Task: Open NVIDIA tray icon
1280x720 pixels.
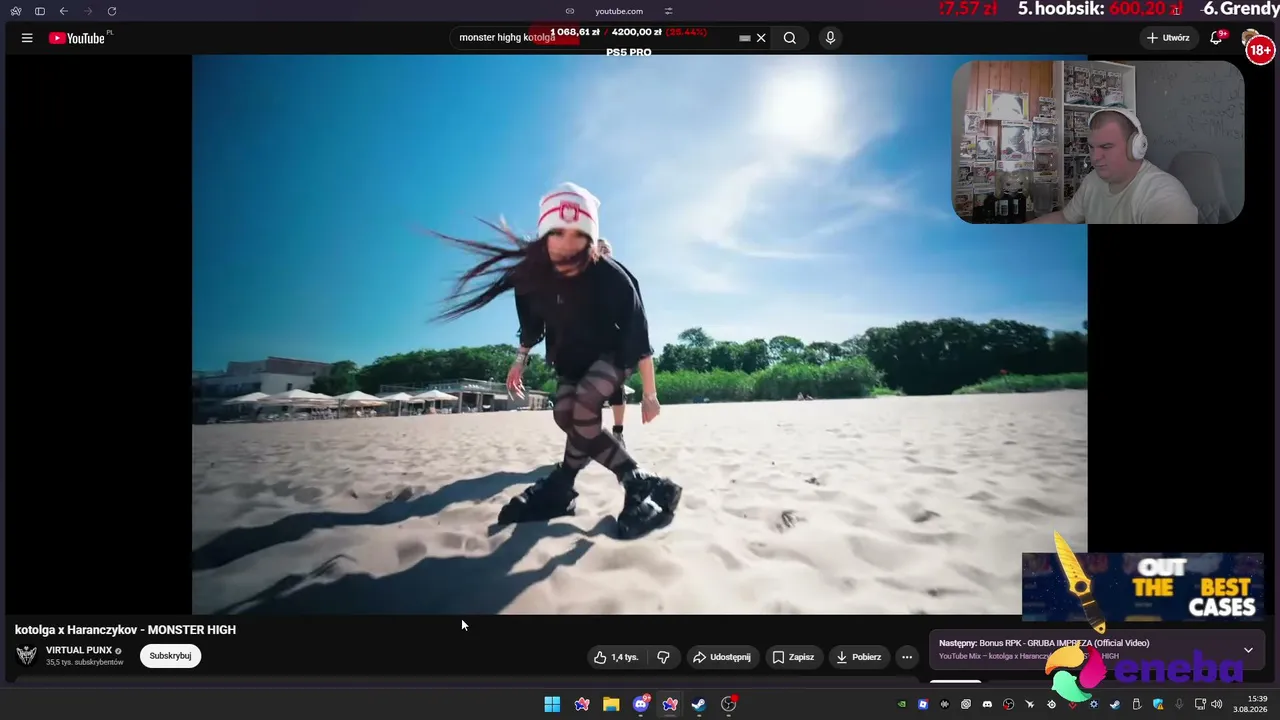Action: coord(902,704)
